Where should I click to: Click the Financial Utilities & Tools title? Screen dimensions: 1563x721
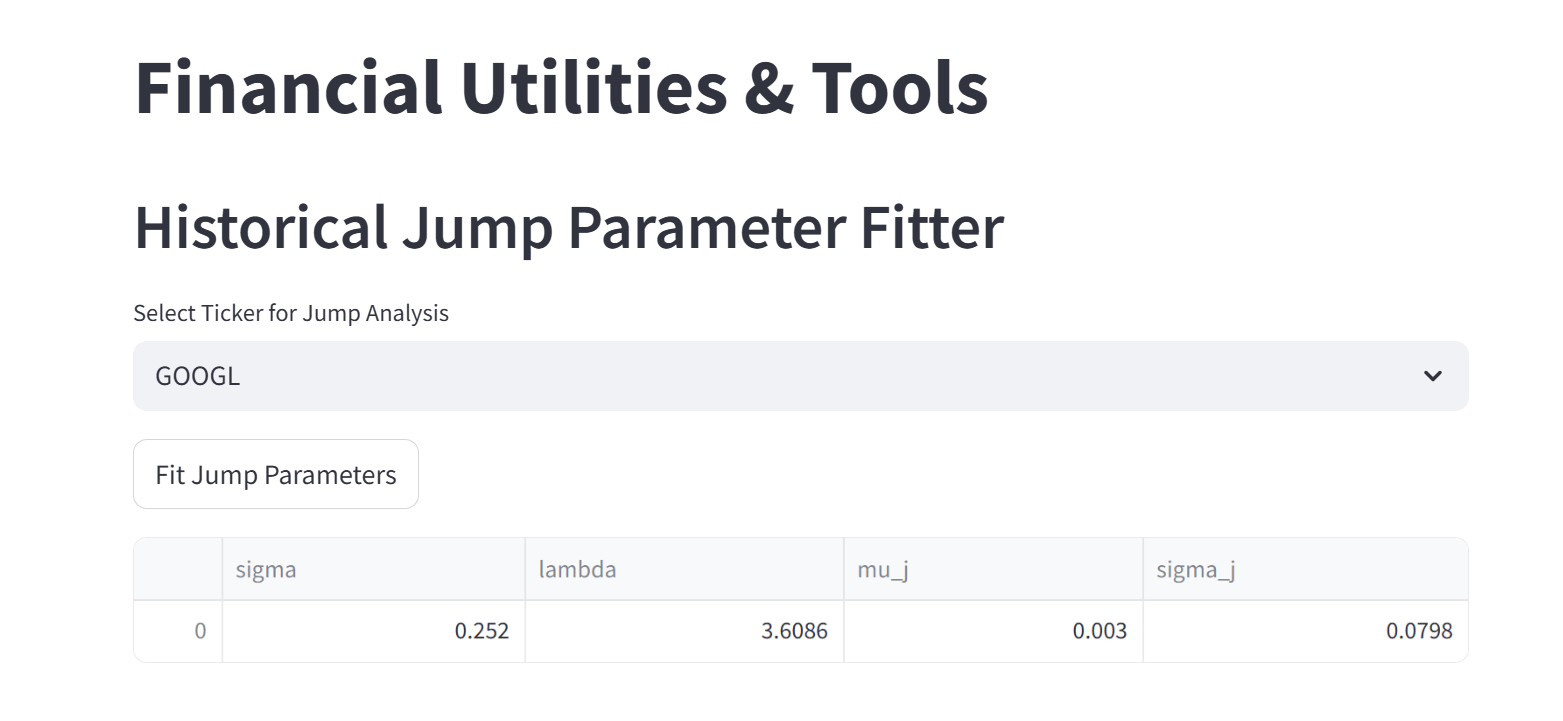[561, 88]
